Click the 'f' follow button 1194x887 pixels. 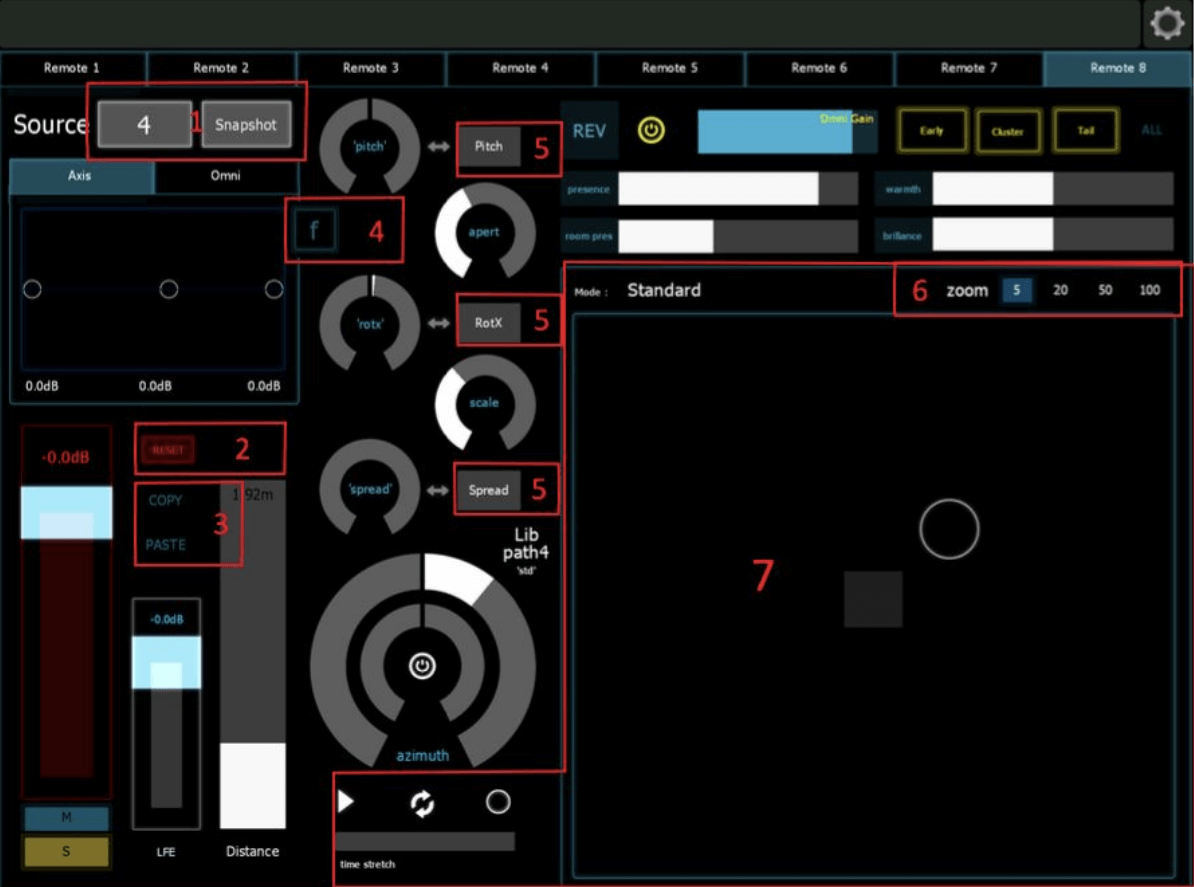click(314, 232)
